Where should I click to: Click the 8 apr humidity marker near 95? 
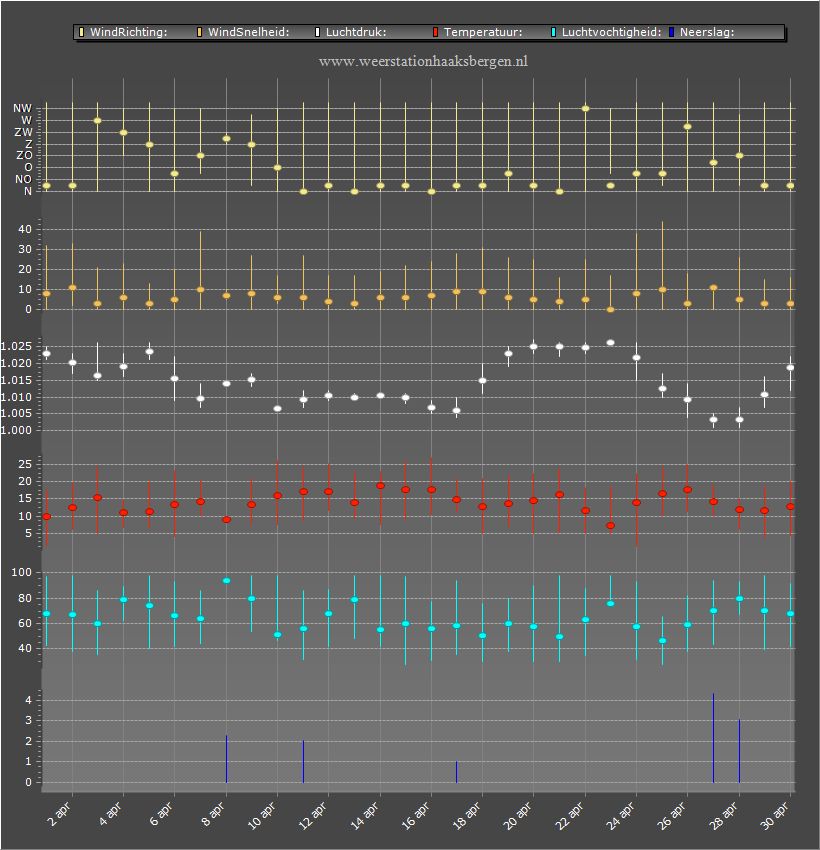coord(227,581)
